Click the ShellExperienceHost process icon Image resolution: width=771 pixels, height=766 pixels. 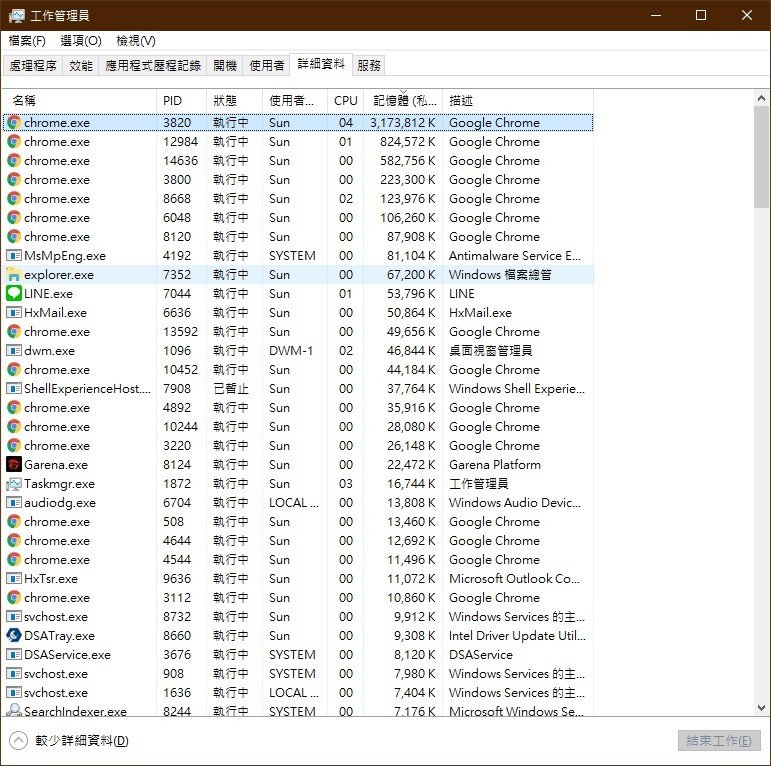tap(14, 388)
